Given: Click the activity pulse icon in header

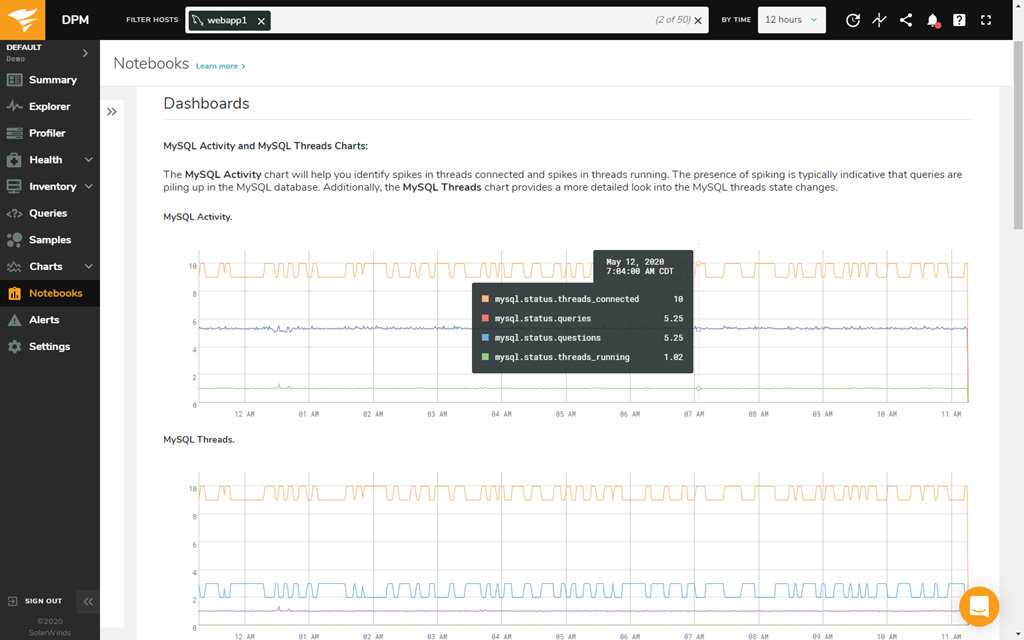Looking at the screenshot, I should tap(879, 20).
